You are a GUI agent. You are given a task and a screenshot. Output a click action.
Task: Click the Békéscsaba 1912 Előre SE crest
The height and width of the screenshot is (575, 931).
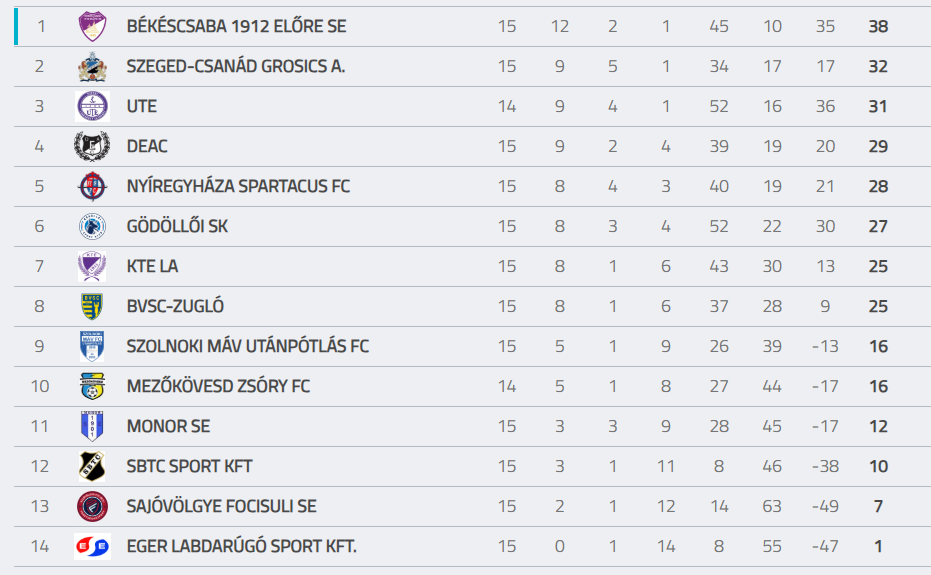pyautogui.click(x=92, y=26)
